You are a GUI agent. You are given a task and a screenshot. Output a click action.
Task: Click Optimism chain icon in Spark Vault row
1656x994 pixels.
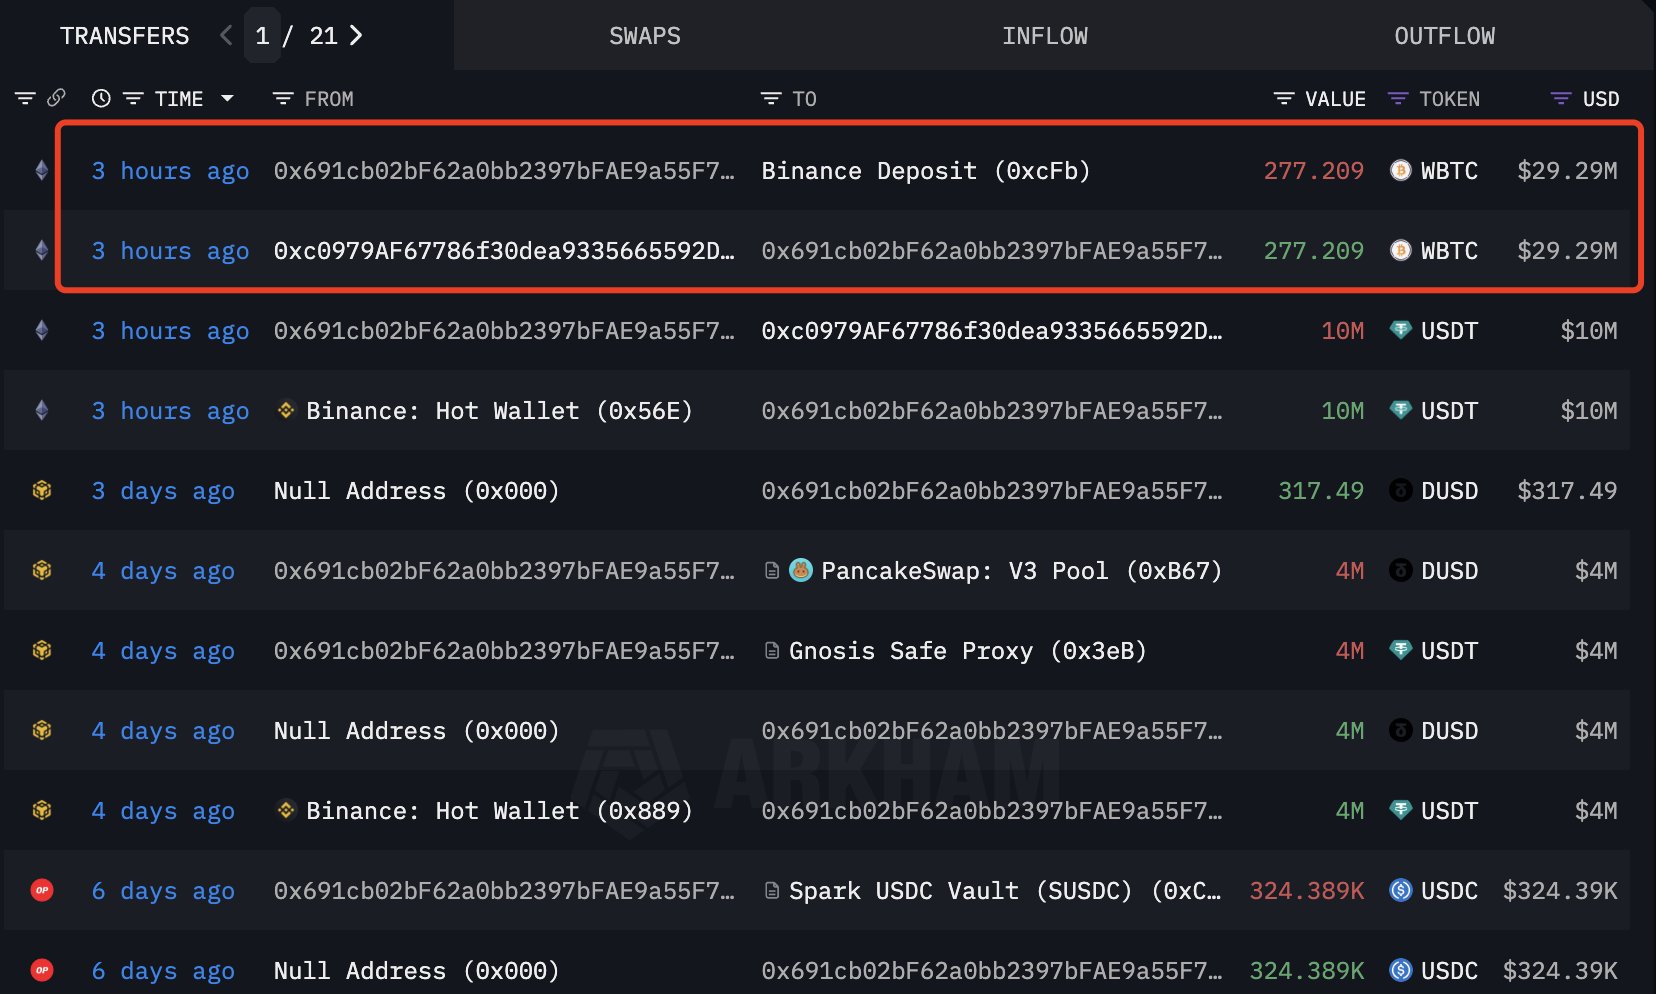click(x=41, y=890)
